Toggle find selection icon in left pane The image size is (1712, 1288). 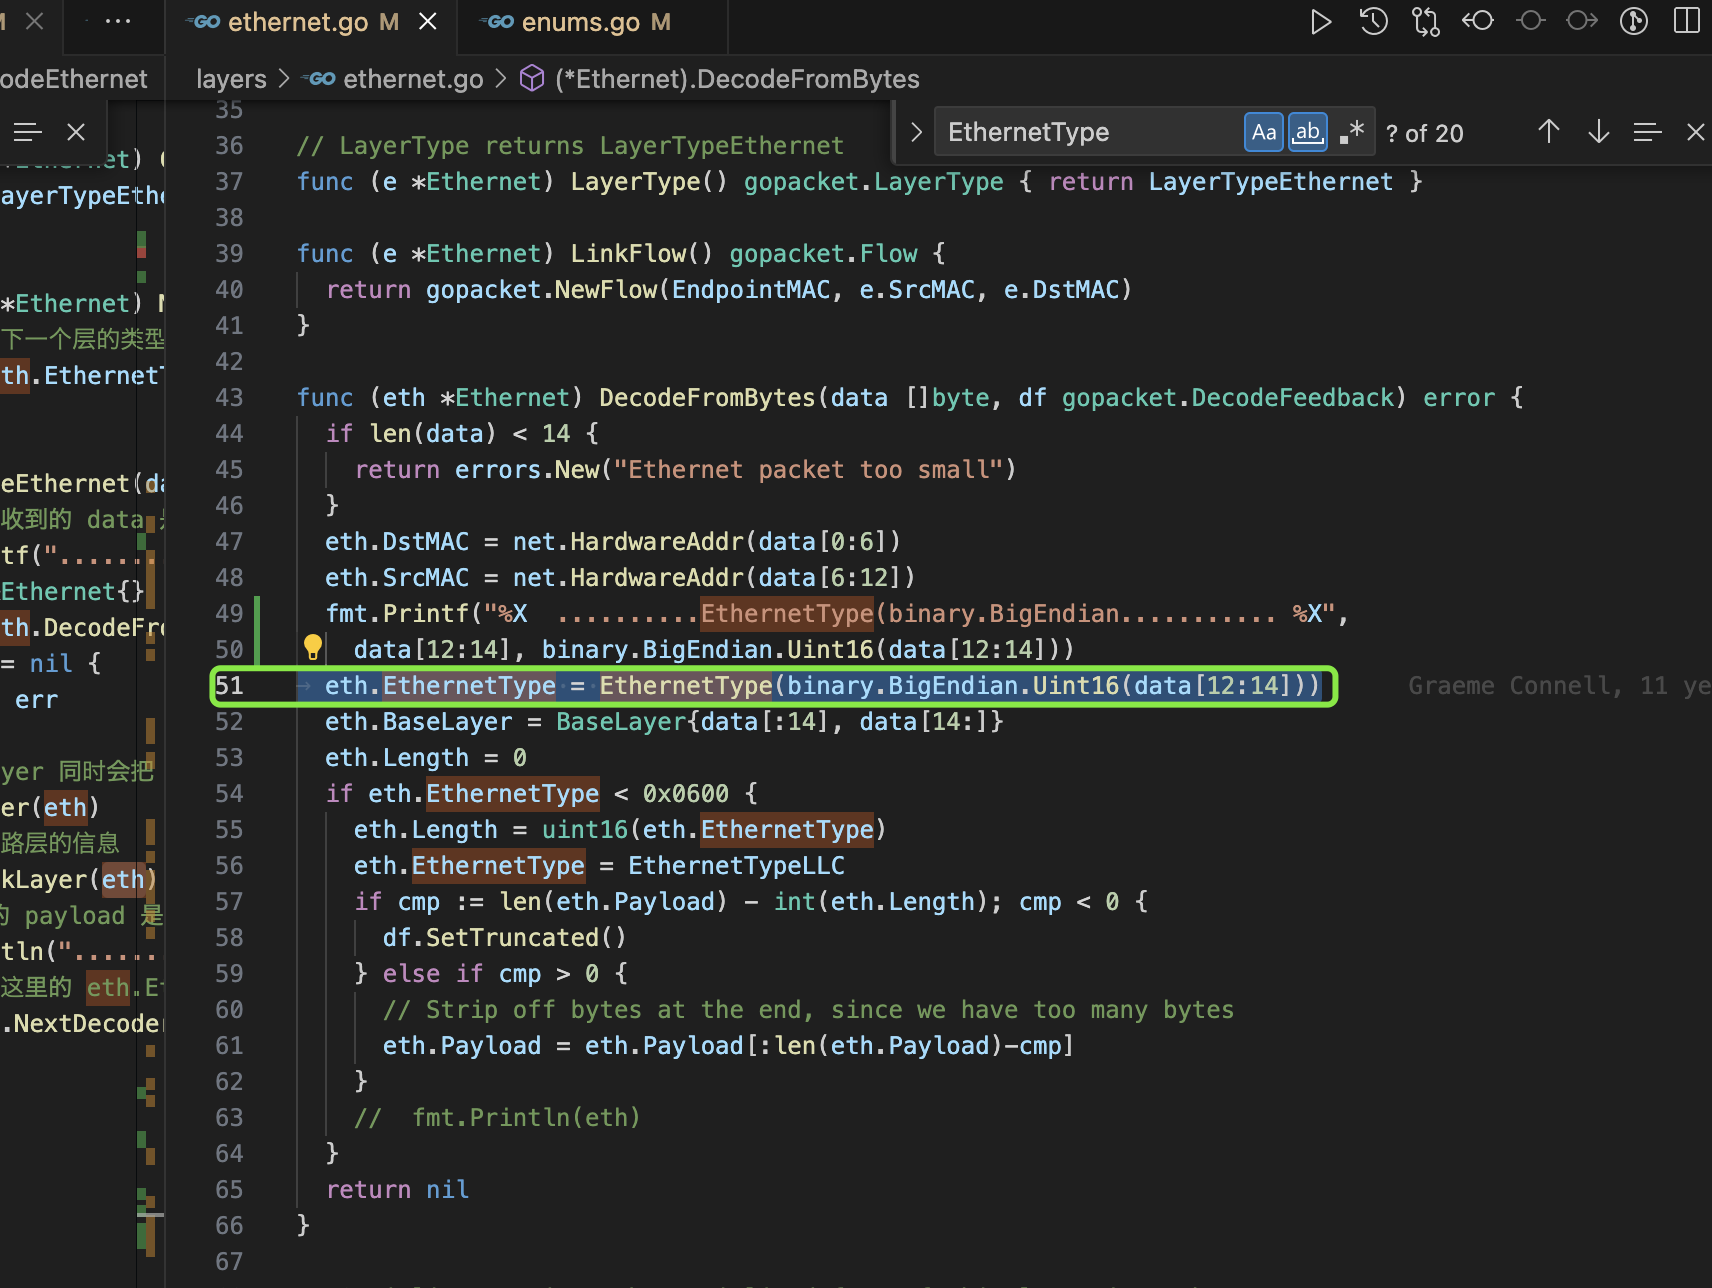(27, 132)
